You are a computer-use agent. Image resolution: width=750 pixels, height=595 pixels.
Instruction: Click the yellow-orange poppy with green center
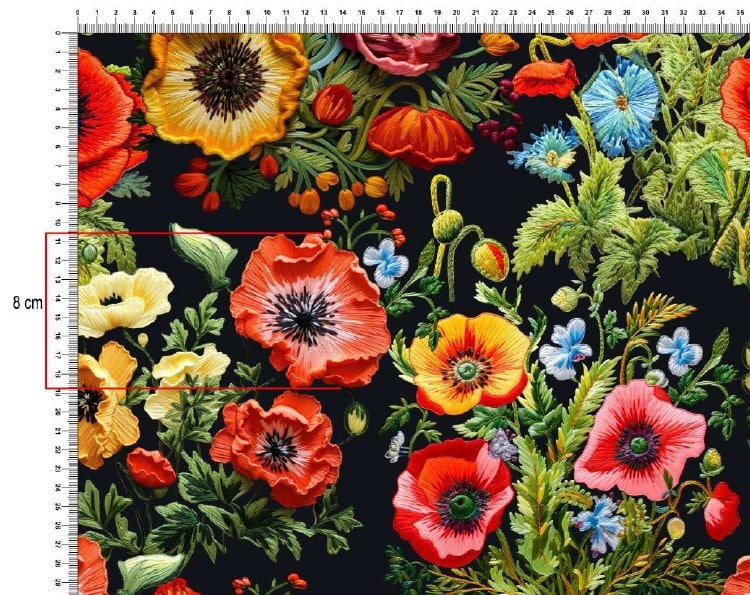click(x=469, y=362)
